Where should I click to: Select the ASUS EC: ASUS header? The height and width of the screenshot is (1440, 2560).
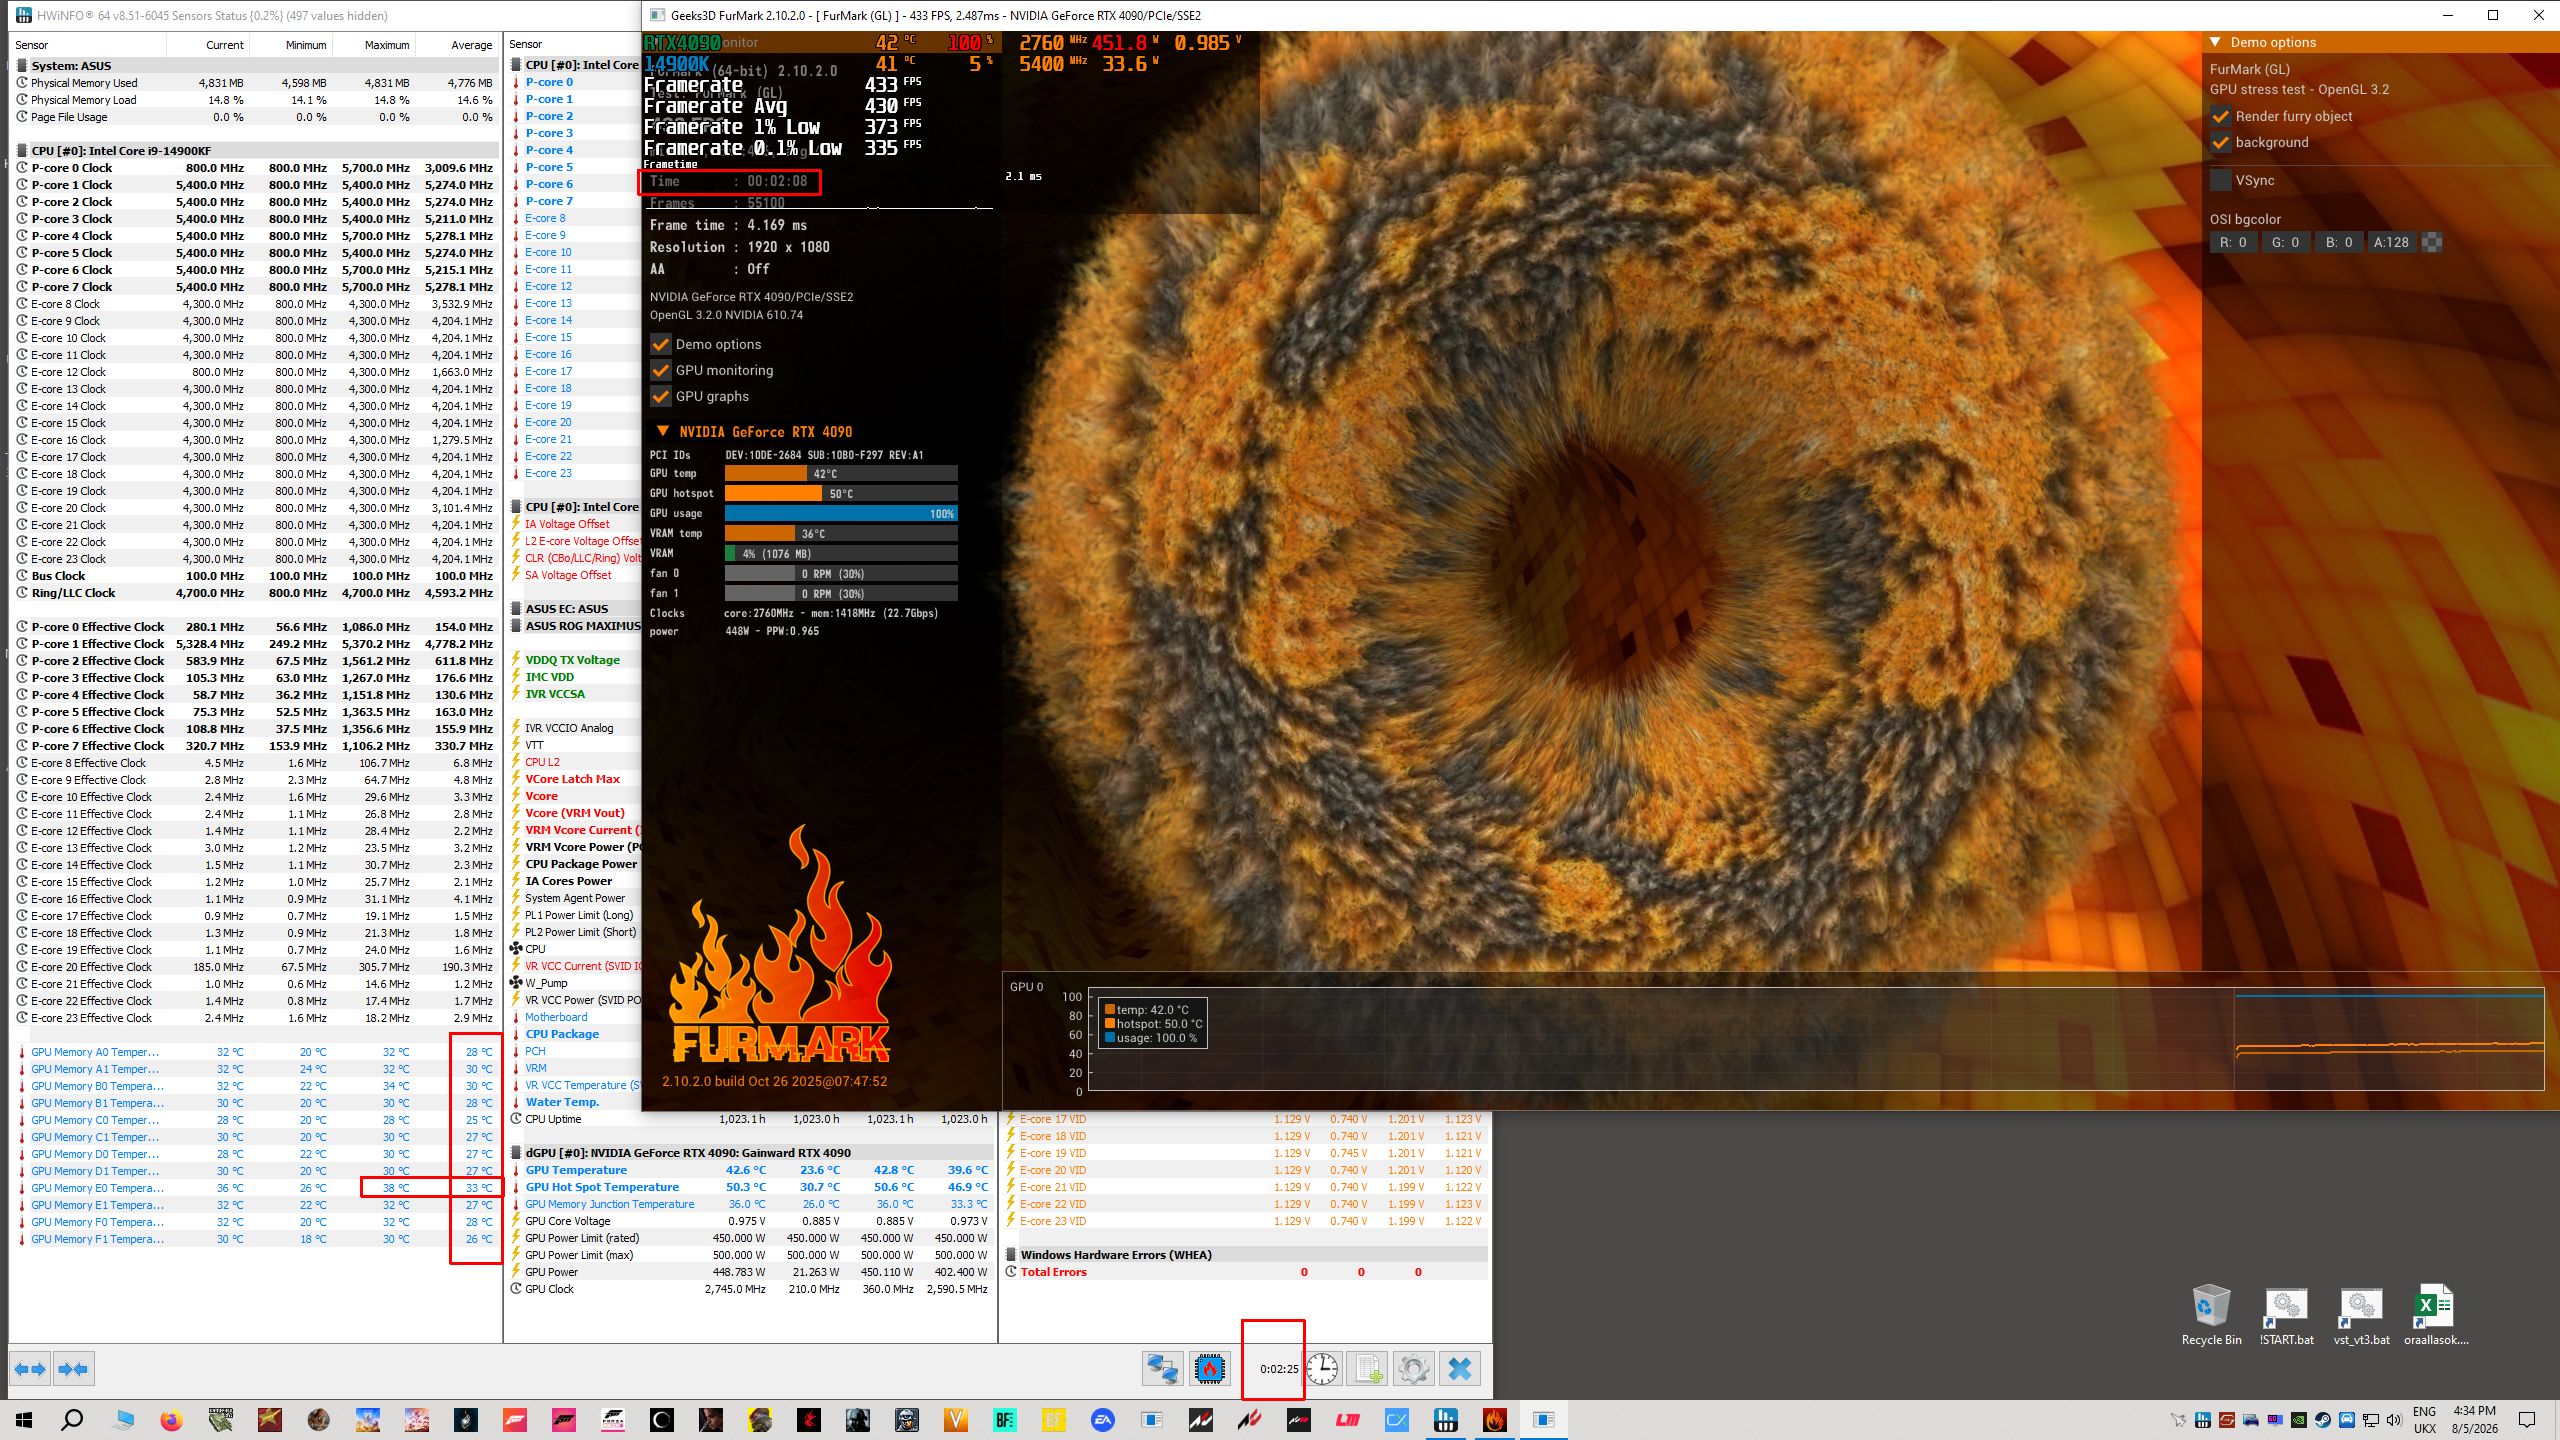[574, 609]
